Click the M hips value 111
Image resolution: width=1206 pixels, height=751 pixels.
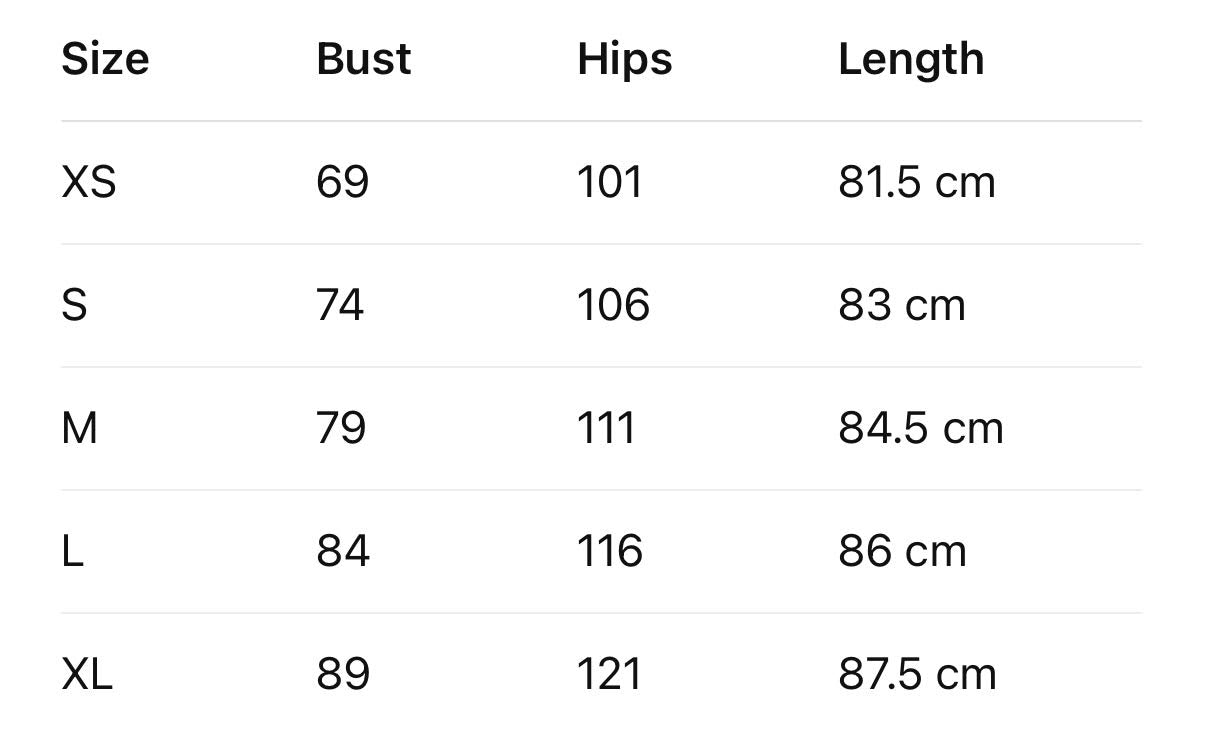pos(606,428)
